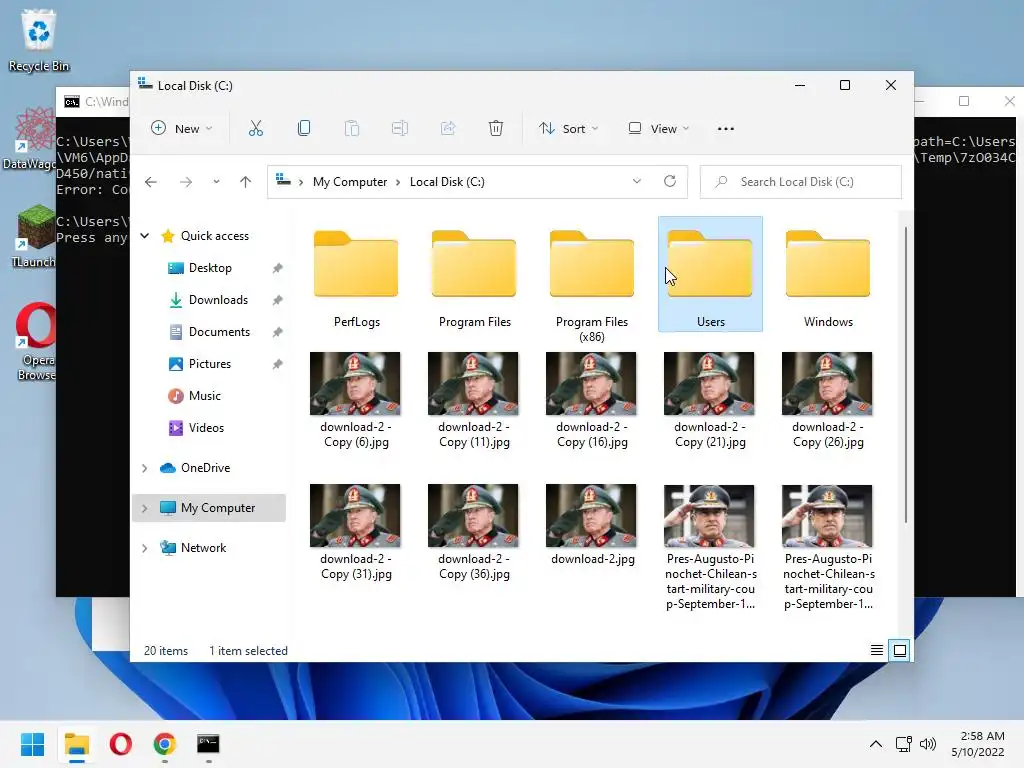Unpin Pictures using its pin icon

tap(278, 364)
